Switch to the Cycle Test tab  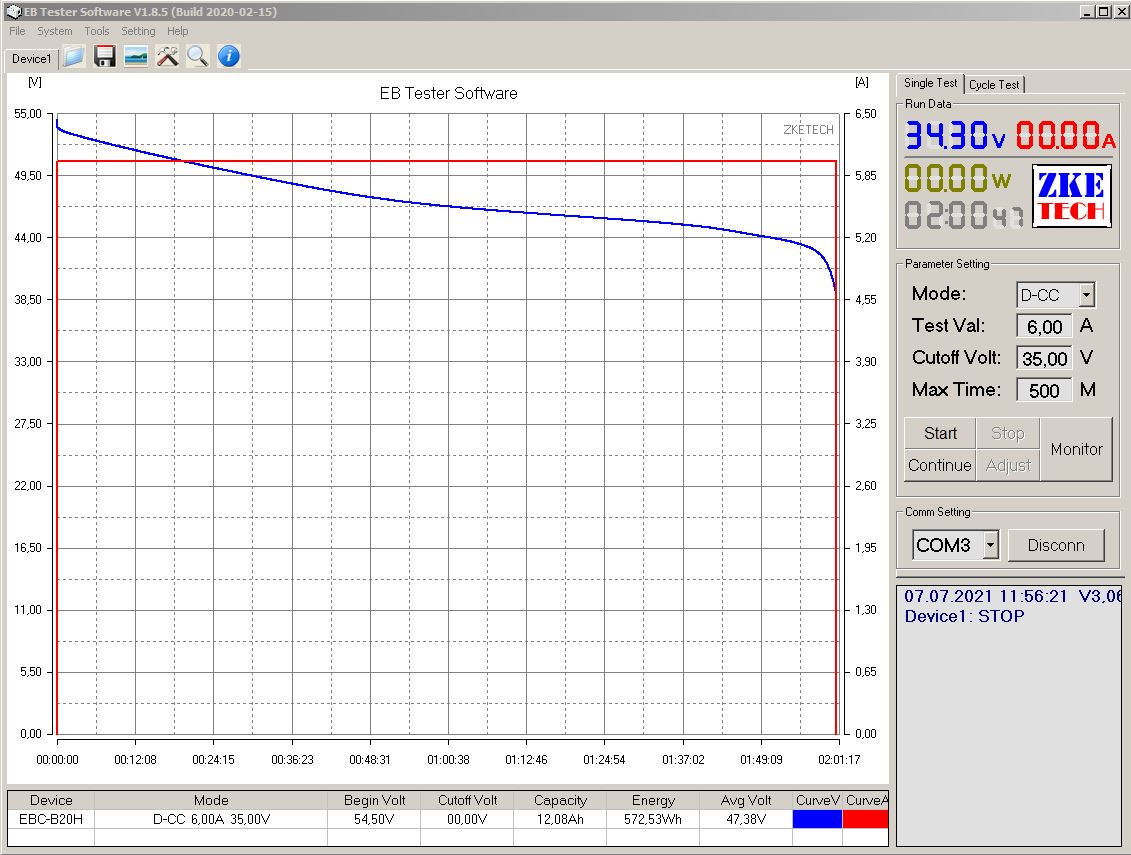point(994,85)
